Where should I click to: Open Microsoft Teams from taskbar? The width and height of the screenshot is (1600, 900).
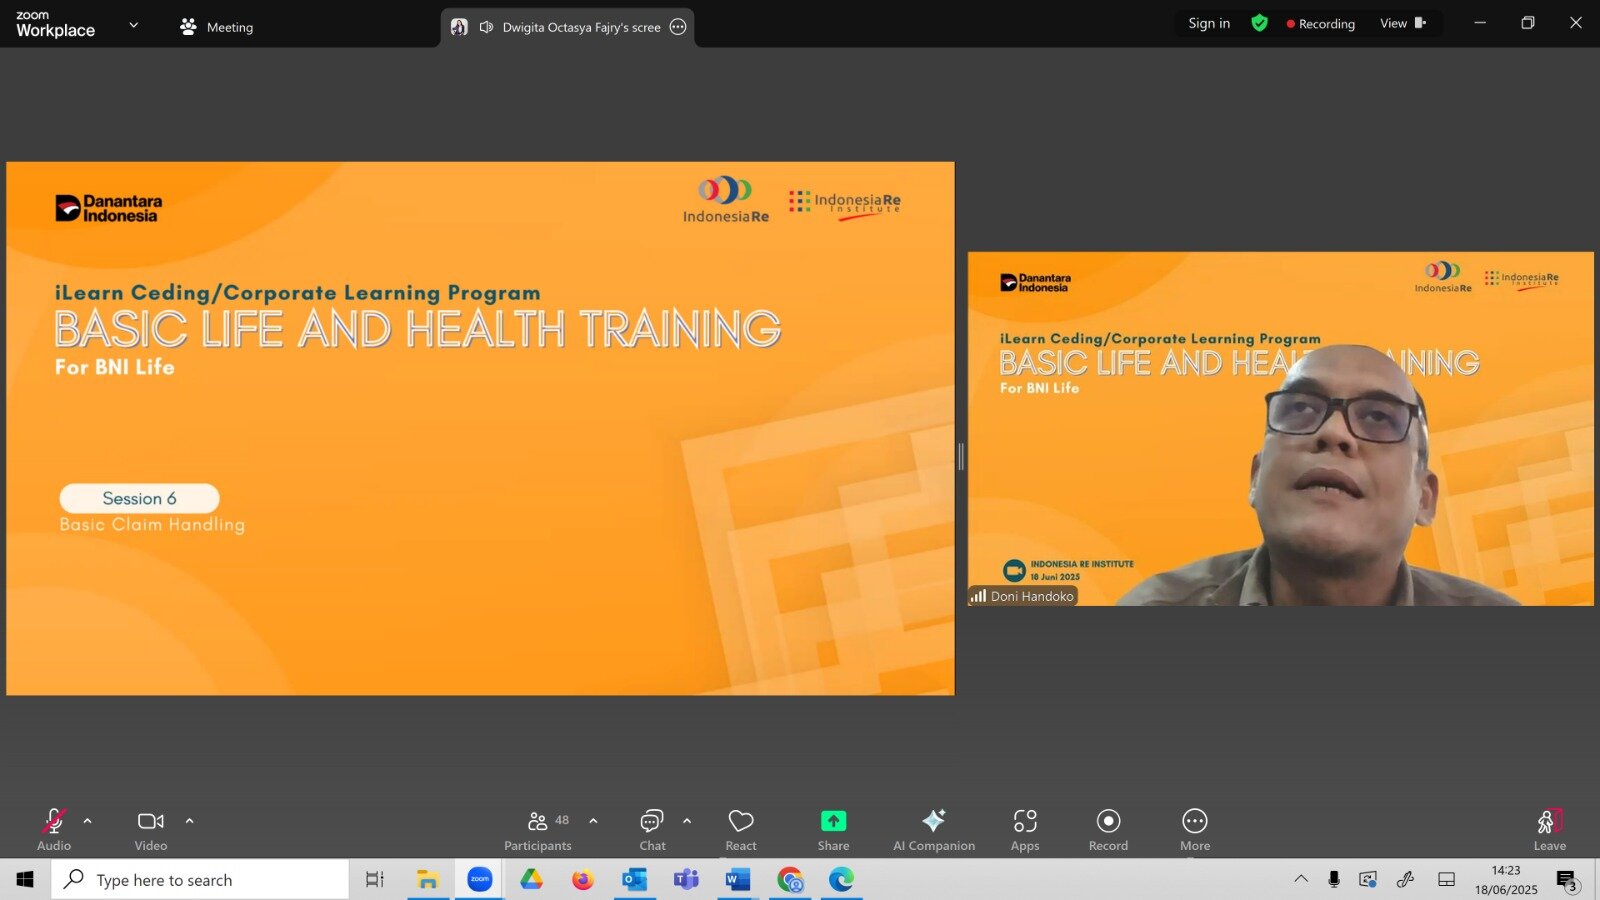click(x=686, y=879)
